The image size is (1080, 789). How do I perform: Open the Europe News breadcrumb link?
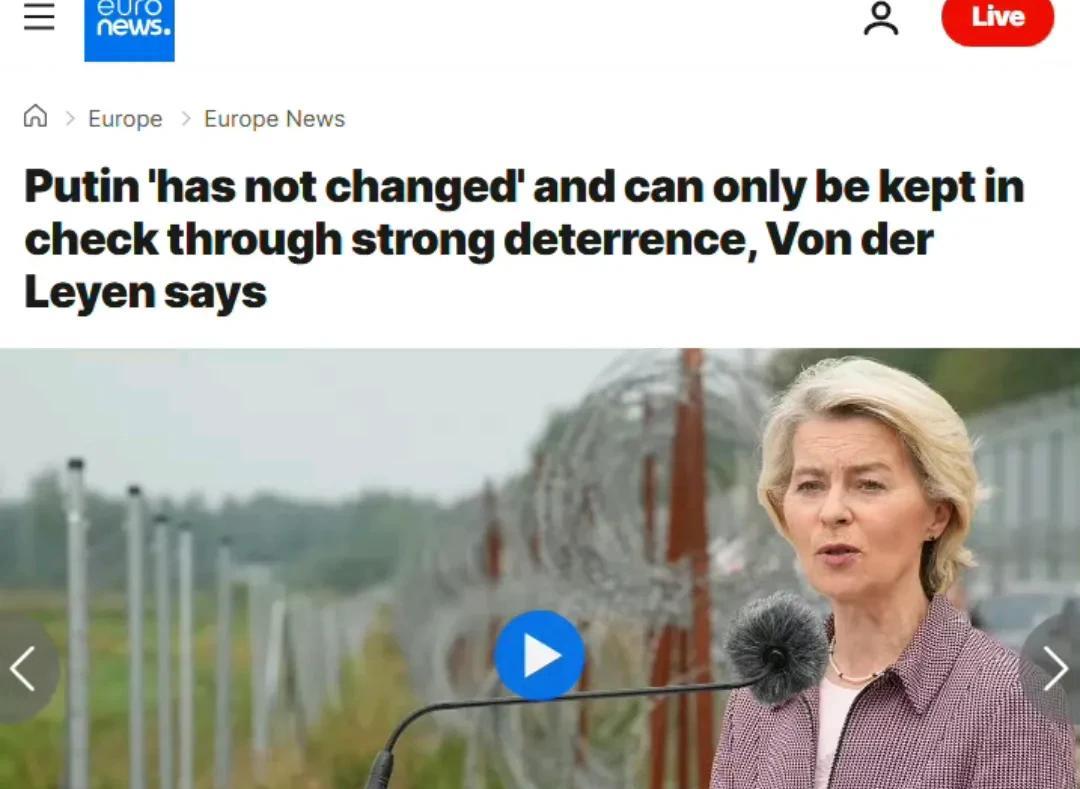click(274, 118)
